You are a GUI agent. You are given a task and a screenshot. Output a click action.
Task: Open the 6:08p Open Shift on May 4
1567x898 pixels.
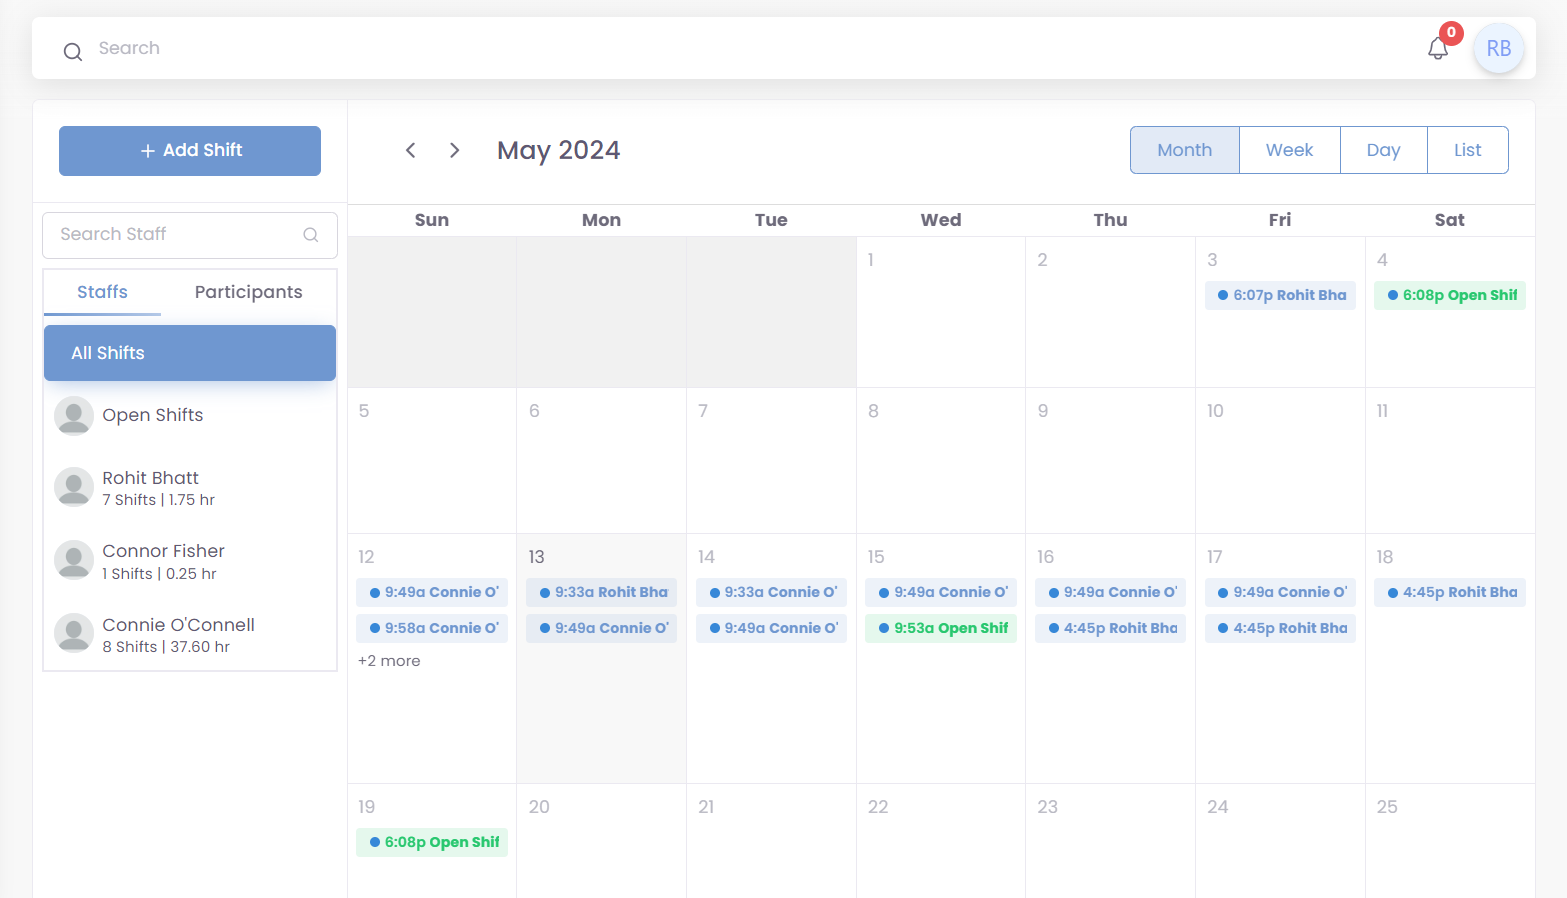[1450, 295]
